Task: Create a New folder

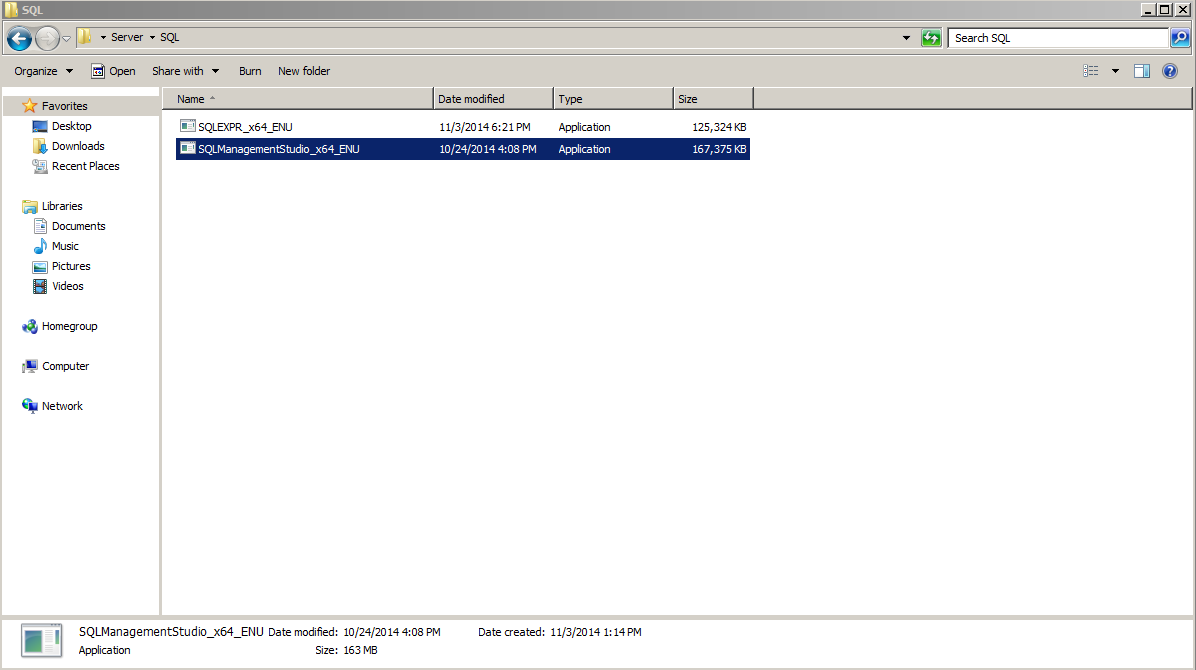Action: click(x=304, y=71)
